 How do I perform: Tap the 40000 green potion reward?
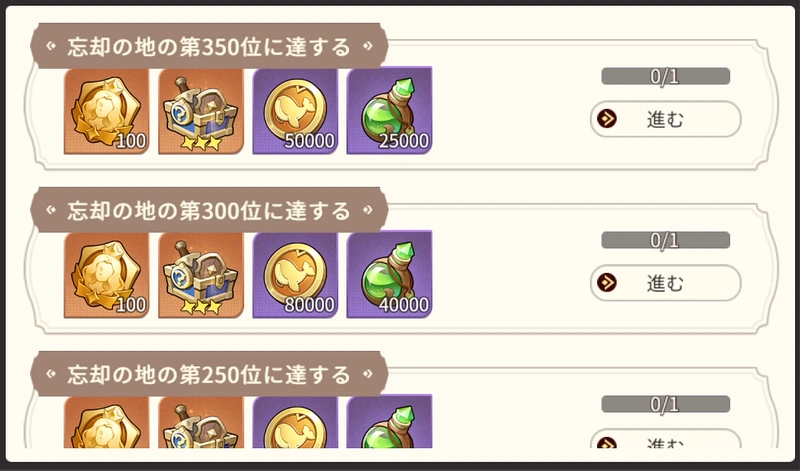(x=389, y=275)
